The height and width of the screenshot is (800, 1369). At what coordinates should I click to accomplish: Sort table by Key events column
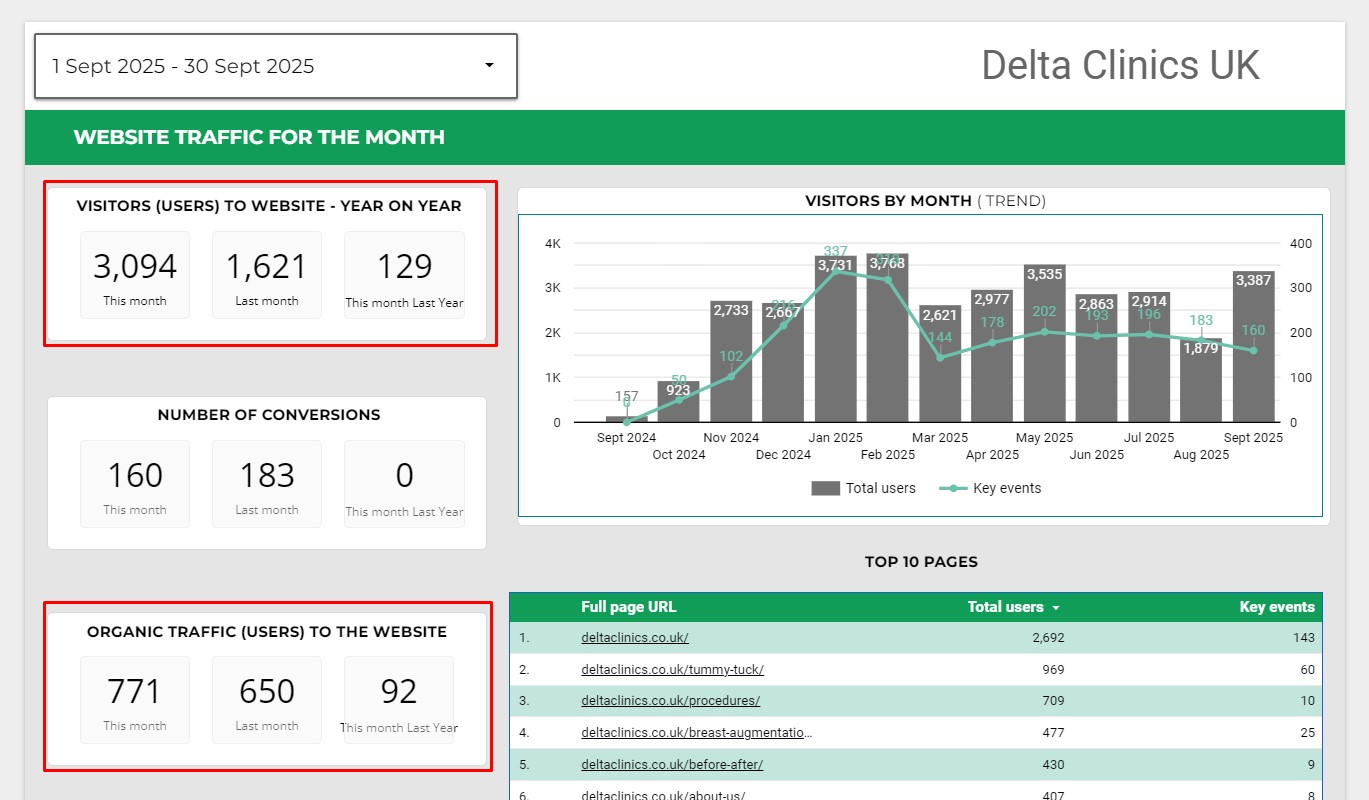pyautogui.click(x=1276, y=607)
